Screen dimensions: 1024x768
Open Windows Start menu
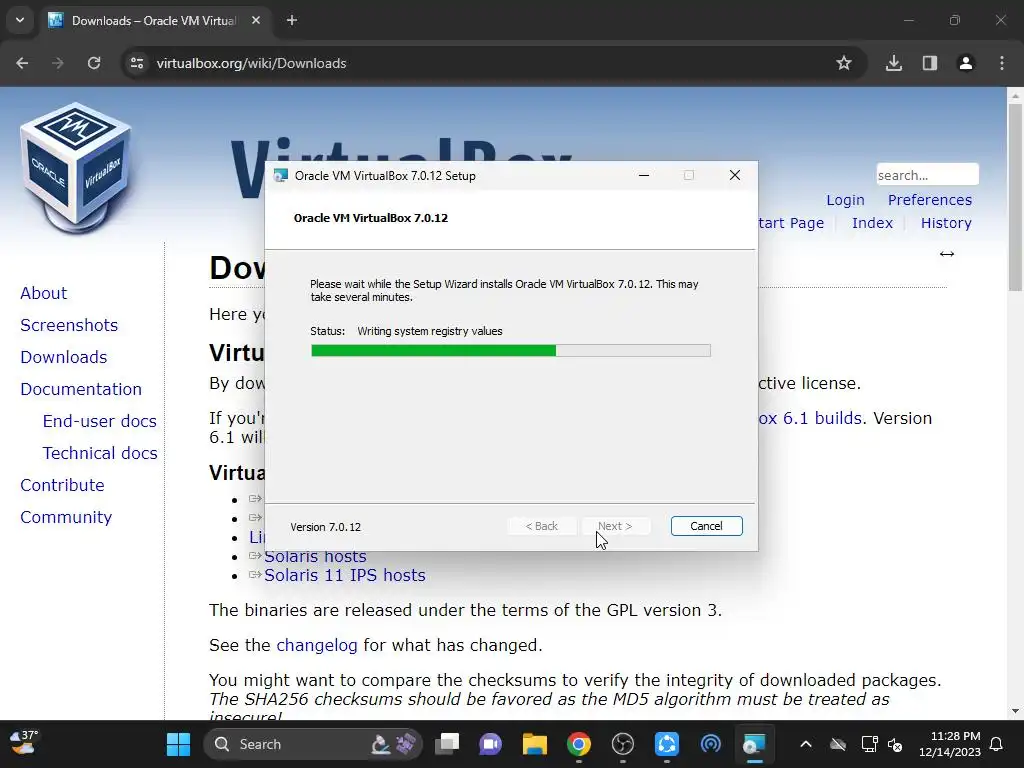pyautogui.click(x=178, y=744)
